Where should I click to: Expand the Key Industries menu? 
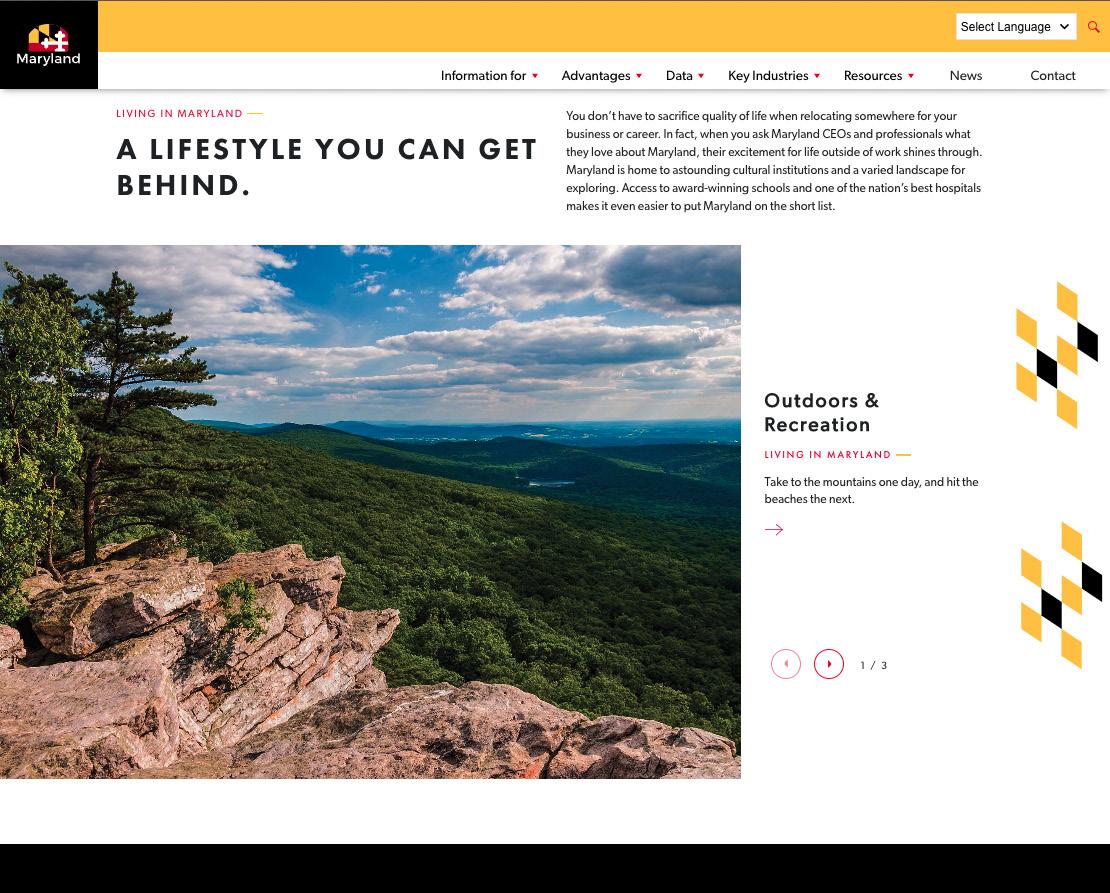coord(774,76)
